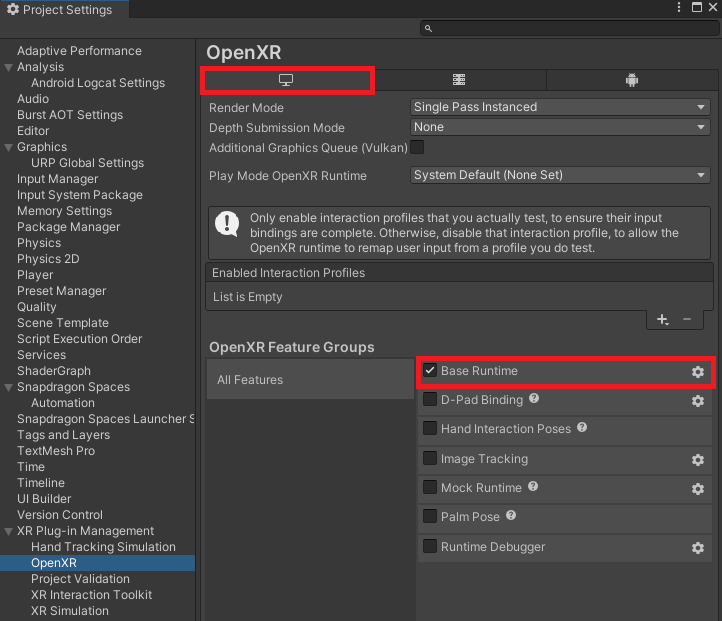Focus the settings search field
The image size is (722, 621).
569,29
